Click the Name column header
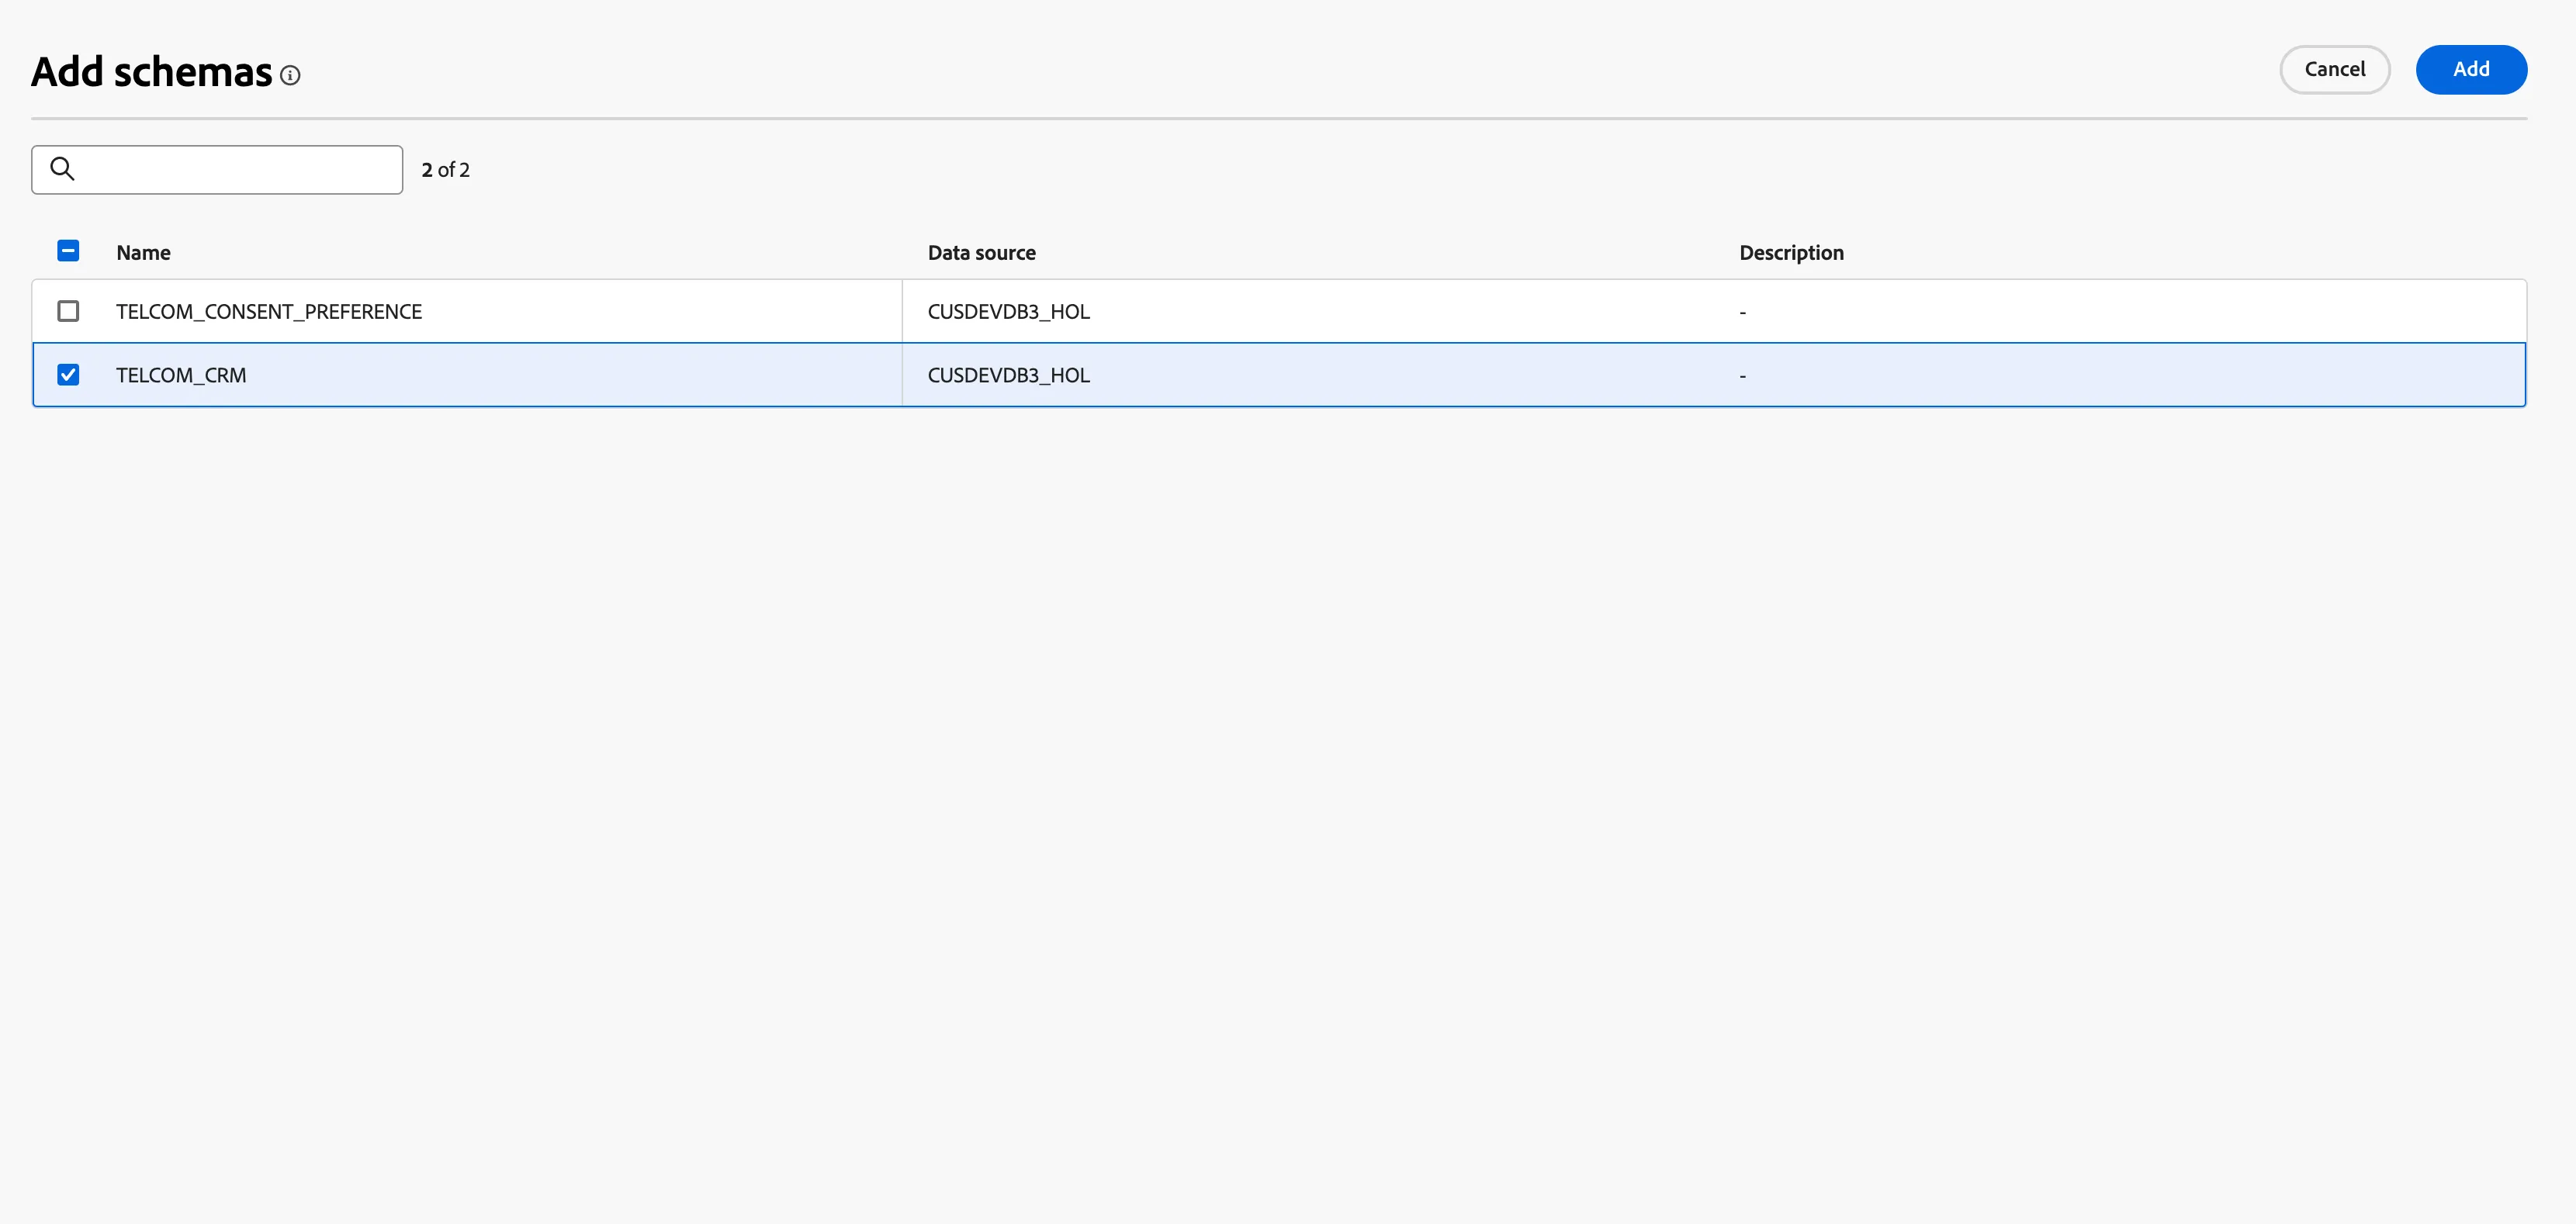 click(x=143, y=253)
